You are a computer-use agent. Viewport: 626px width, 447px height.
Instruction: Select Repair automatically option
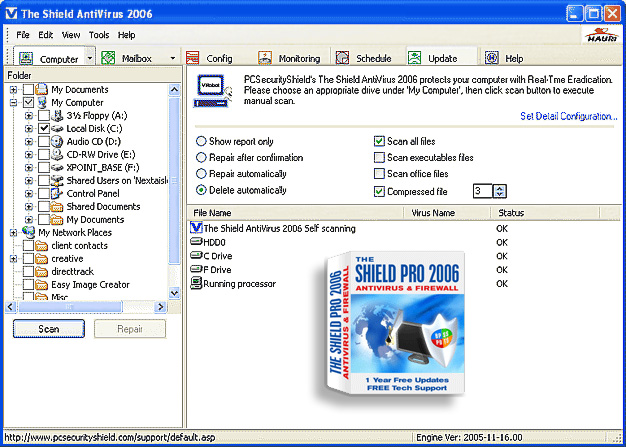(201, 174)
